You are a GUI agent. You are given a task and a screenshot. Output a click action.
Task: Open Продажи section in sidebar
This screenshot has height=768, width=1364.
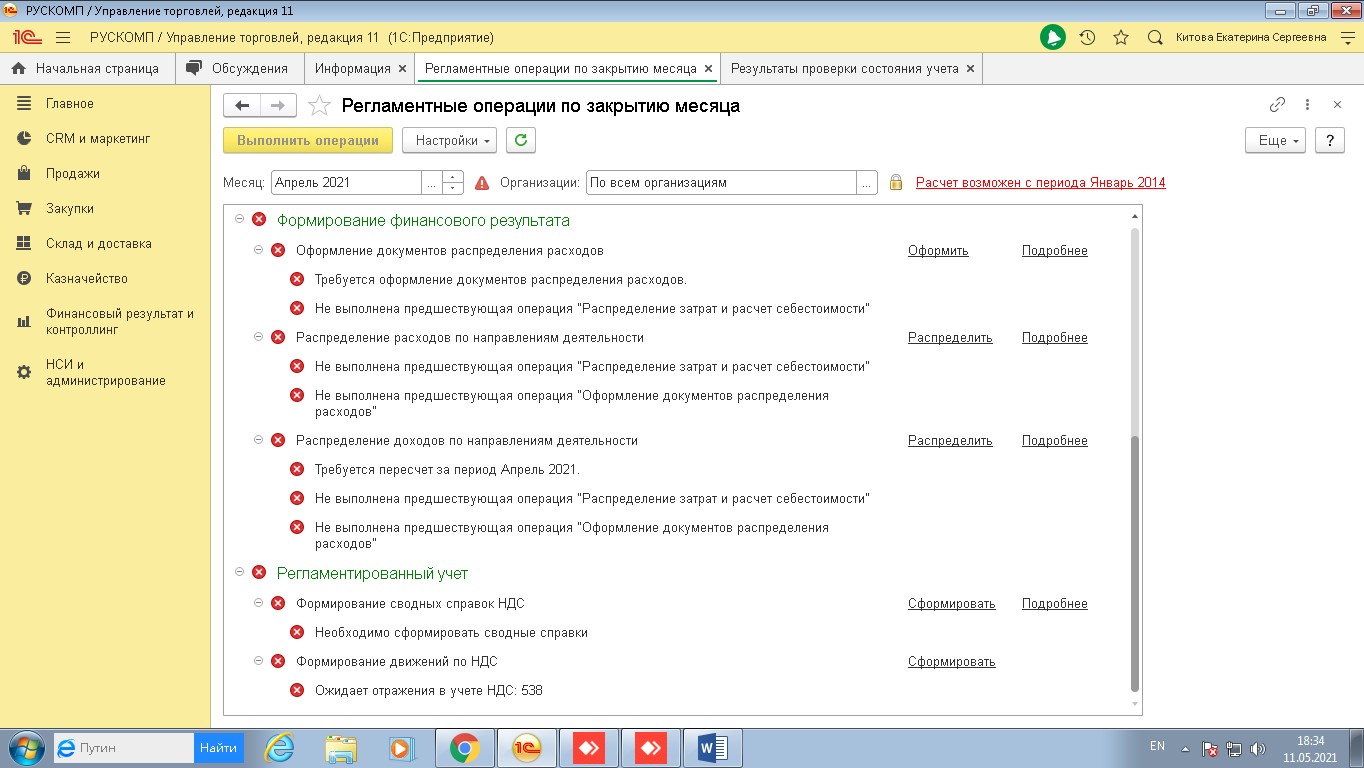point(73,174)
